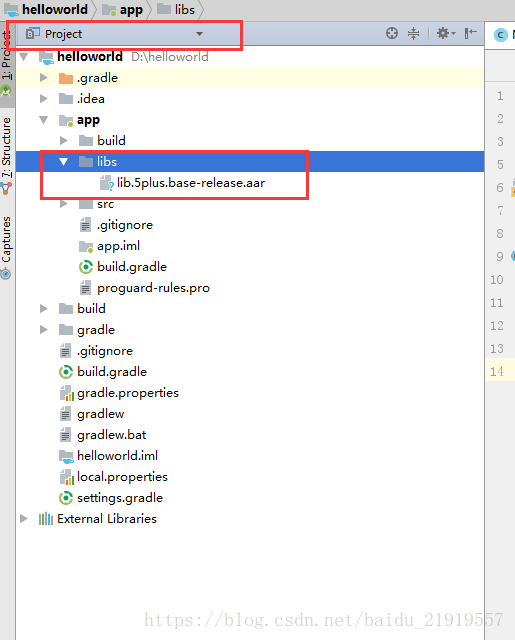515x640 pixels.
Task: Click the editor tab with C class icon
Action: pos(502,35)
